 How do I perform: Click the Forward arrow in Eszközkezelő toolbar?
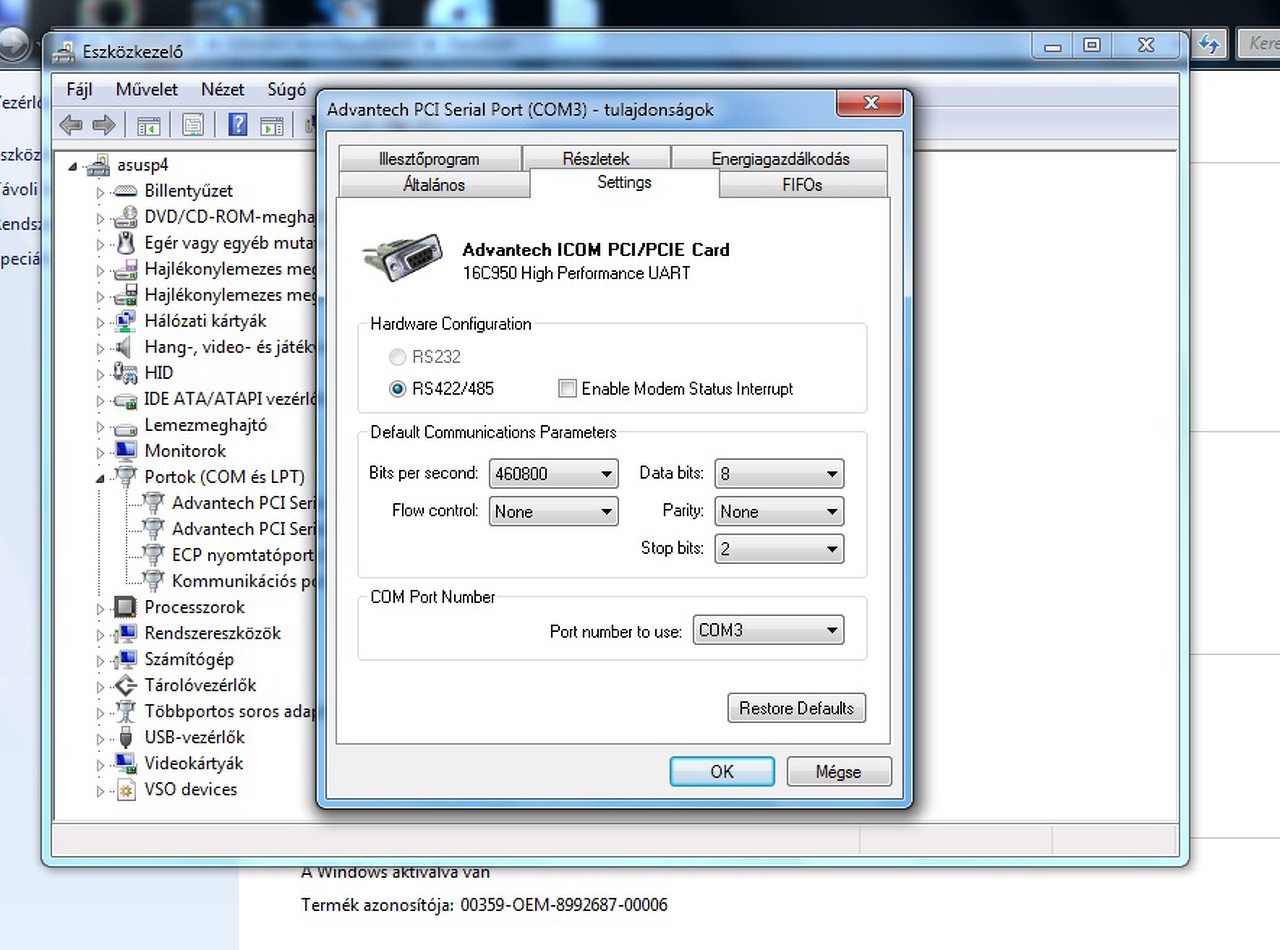tap(103, 125)
